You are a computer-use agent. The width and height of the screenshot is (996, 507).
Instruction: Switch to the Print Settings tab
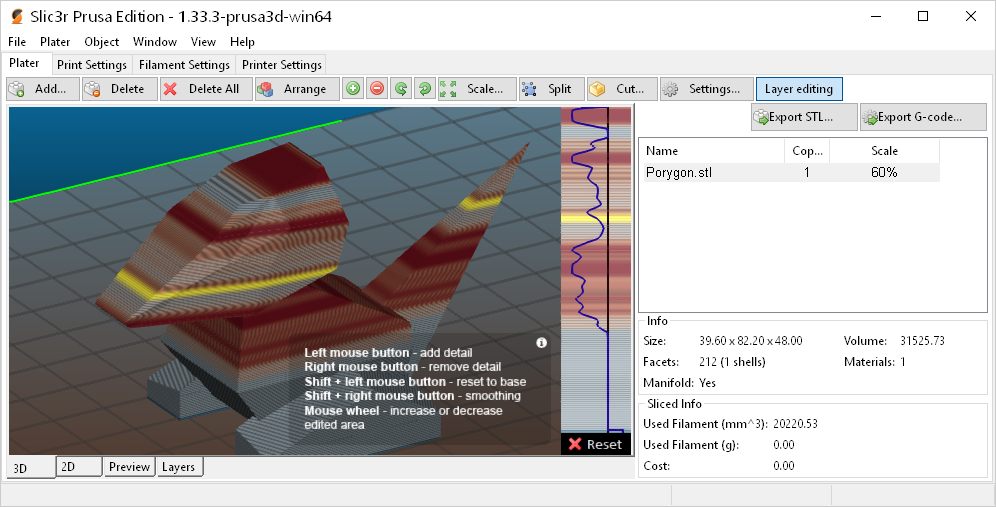click(92, 65)
